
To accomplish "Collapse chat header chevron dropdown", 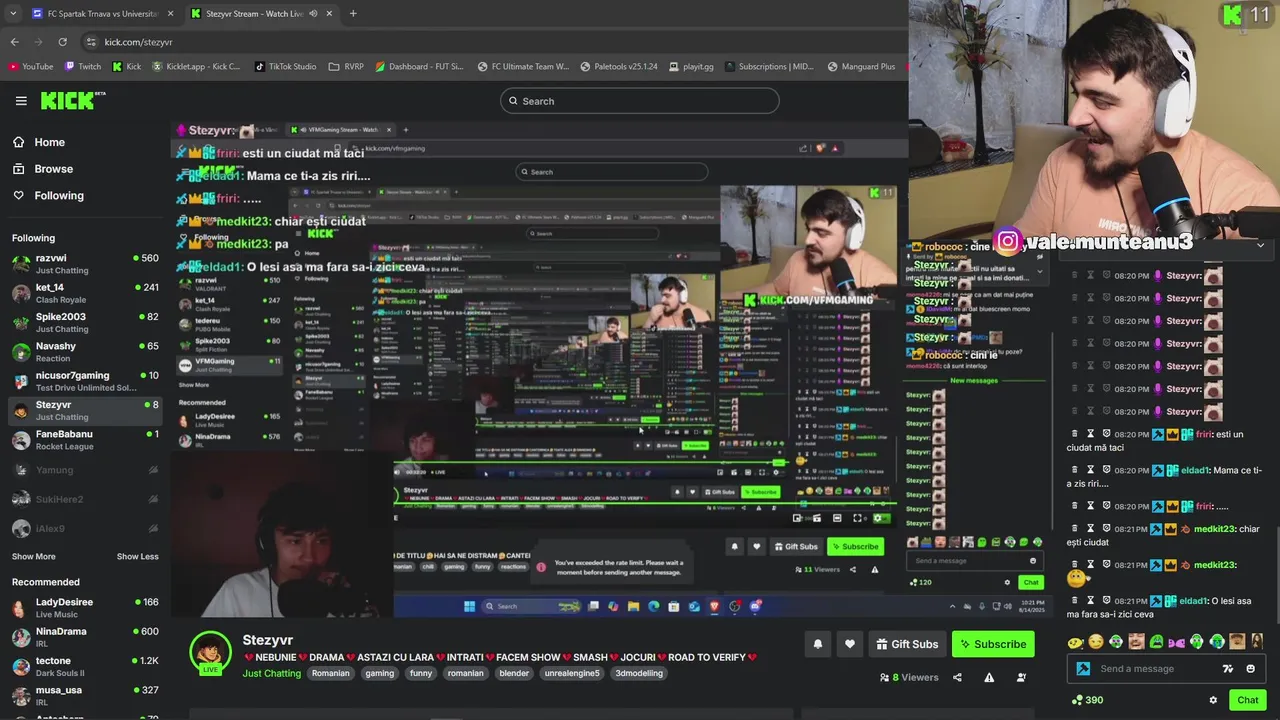I will 1260,245.
